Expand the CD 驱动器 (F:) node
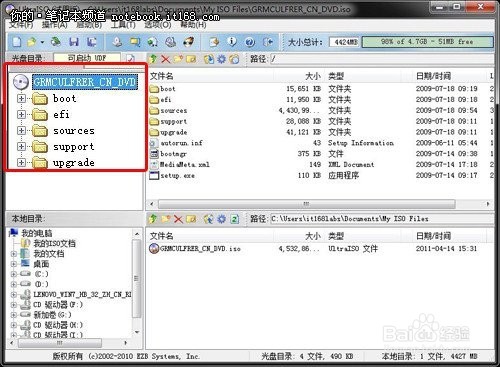The image size is (500, 367). point(14,305)
